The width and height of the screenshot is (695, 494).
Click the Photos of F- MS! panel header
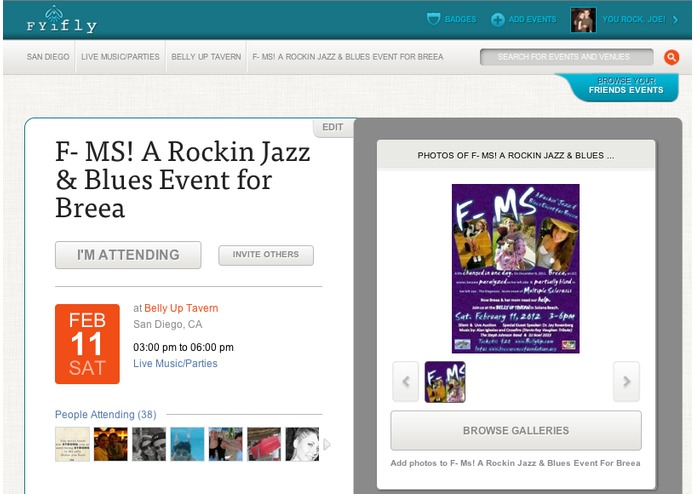point(516,156)
